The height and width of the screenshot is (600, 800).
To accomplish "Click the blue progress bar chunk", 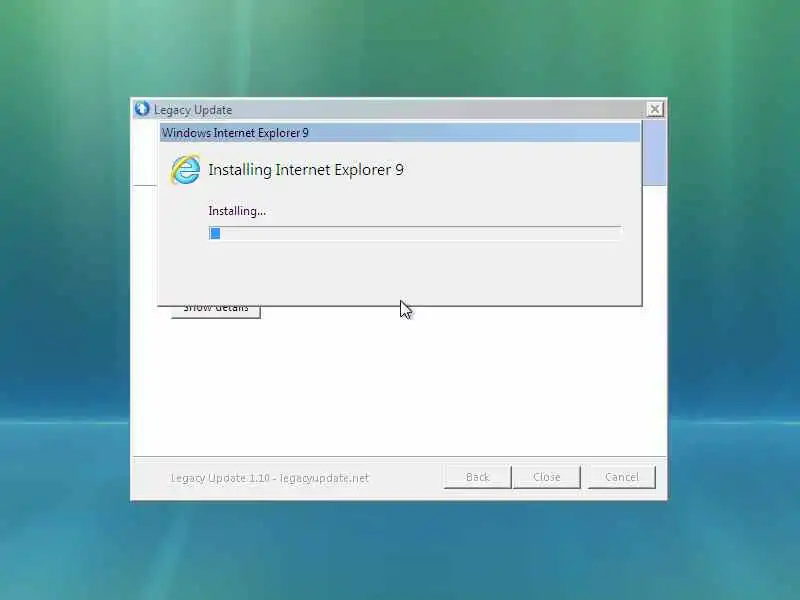I will 215,233.
